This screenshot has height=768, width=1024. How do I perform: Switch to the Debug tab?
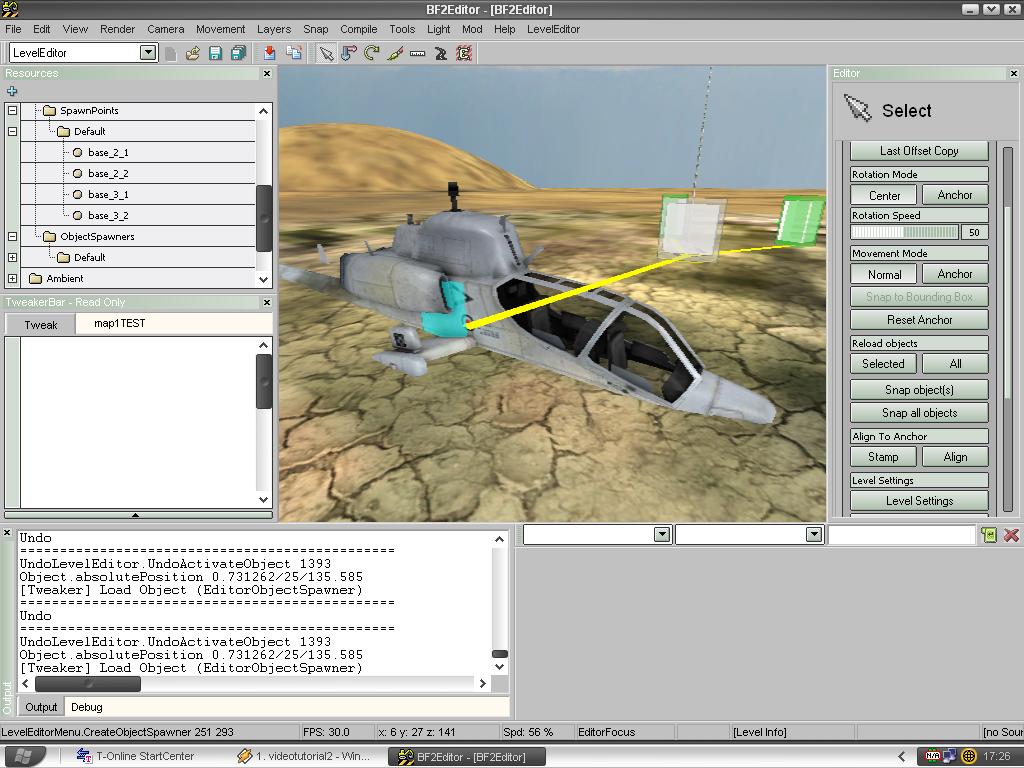tap(86, 707)
